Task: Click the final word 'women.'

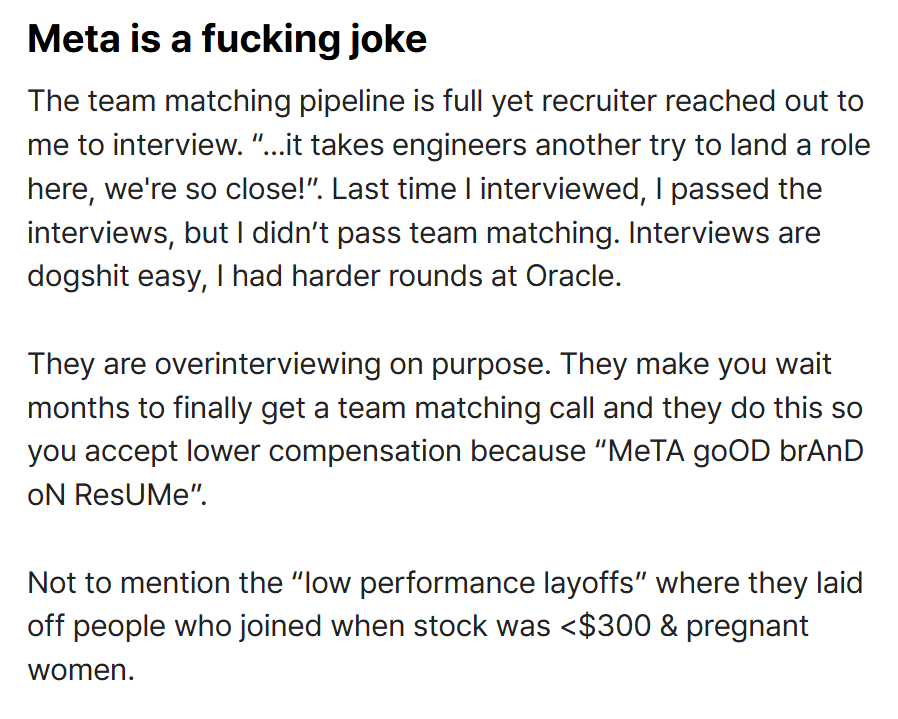Action: [81, 671]
